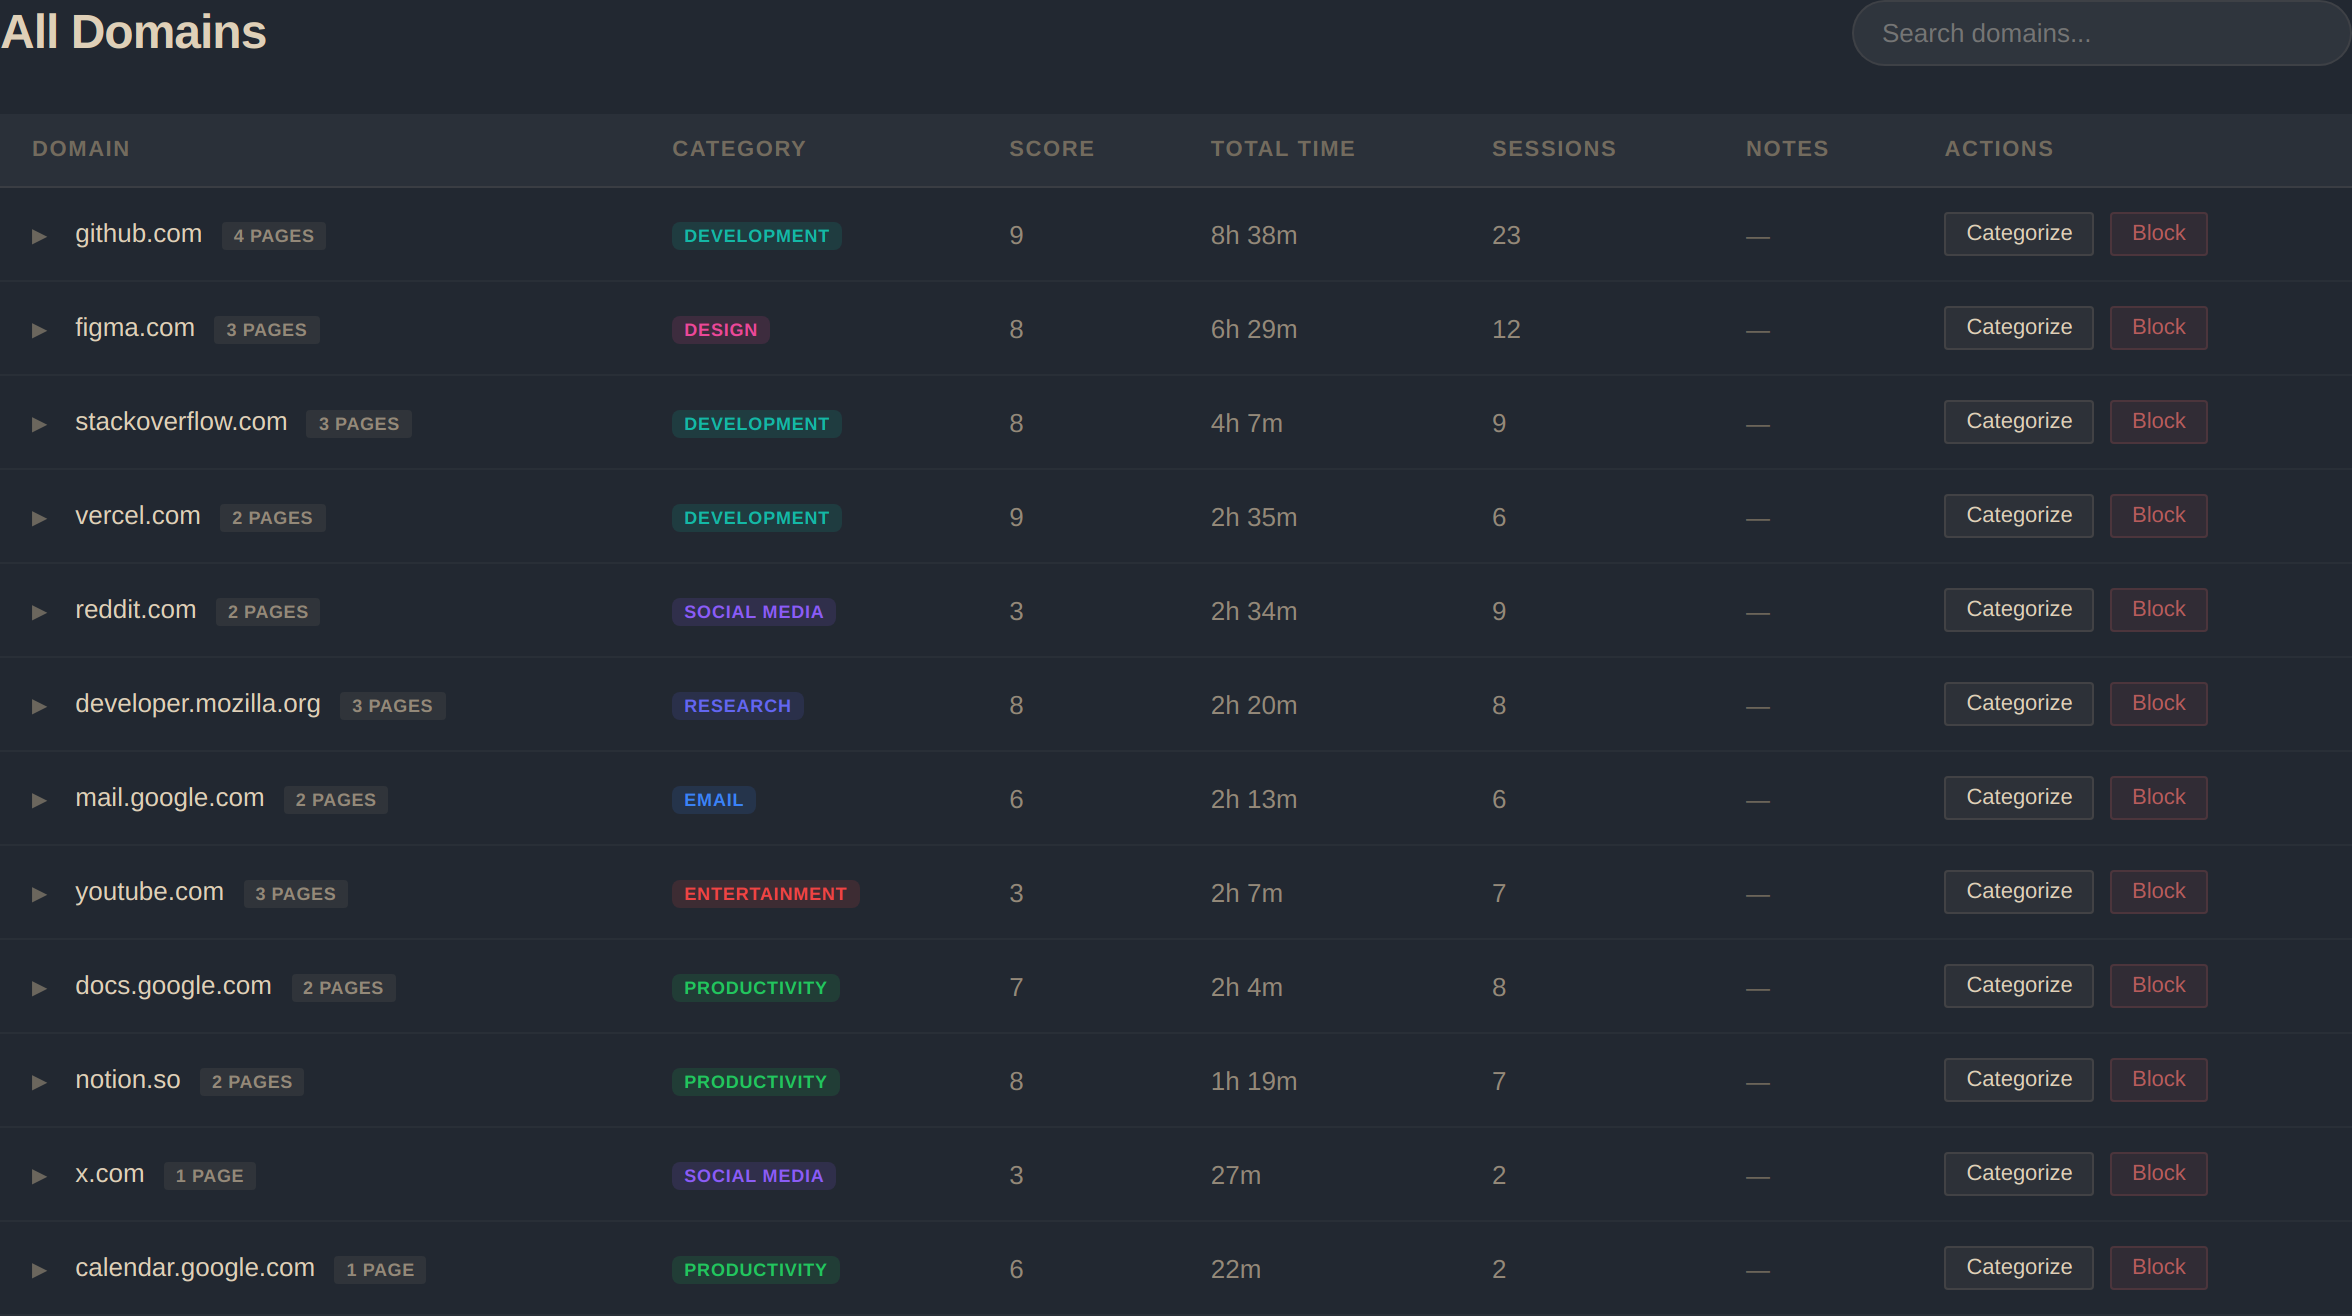
Task: Expand the calendar.google.com row
Action: click(x=39, y=1270)
